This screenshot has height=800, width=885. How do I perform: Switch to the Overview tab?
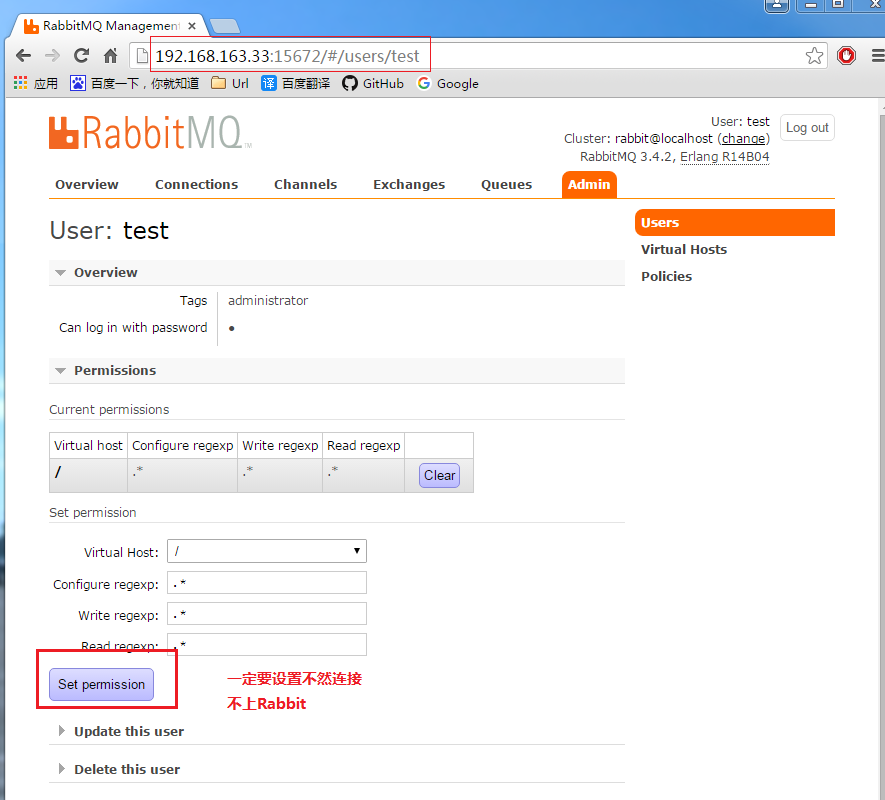point(87,185)
